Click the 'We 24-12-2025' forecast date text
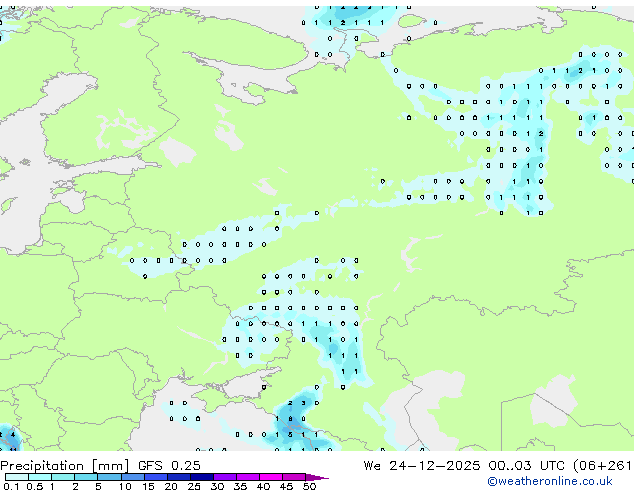 422,465
